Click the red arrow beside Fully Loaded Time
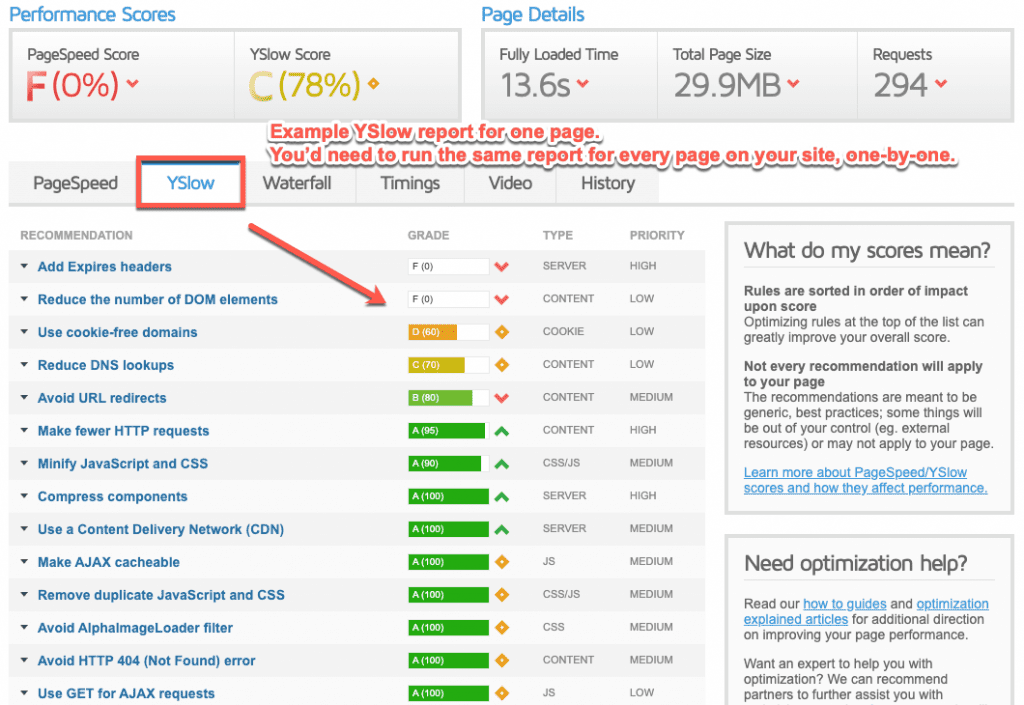Viewport: 1024px width, 705px height. (582, 84)
